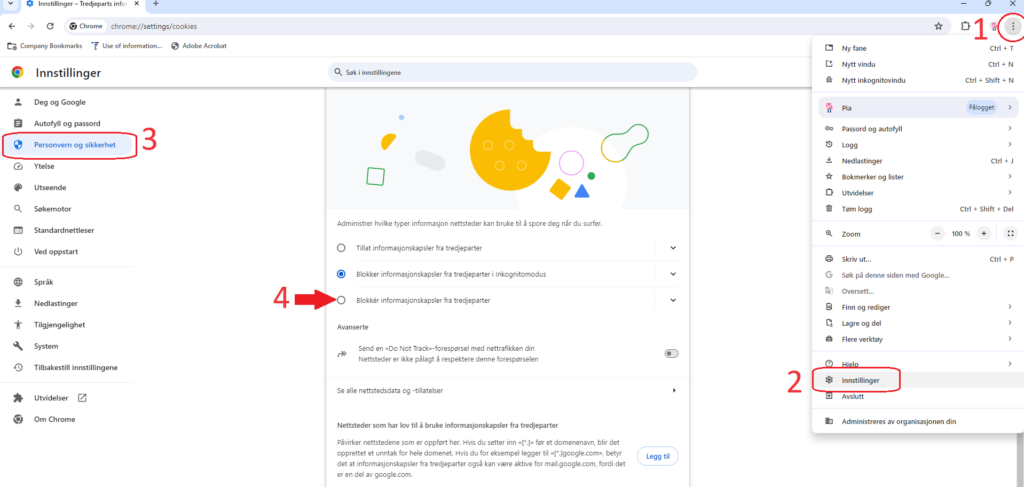Open a new tab with the plus icon
This screenshot has height=487, width=1024.
coord(155,5)
